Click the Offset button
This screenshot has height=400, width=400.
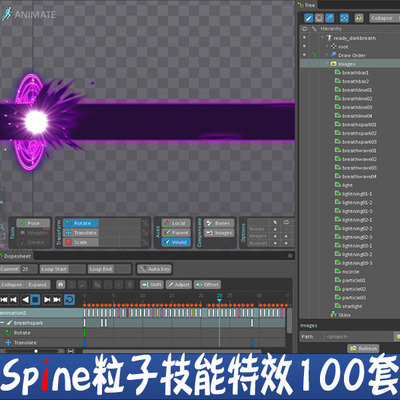point(207,285)
